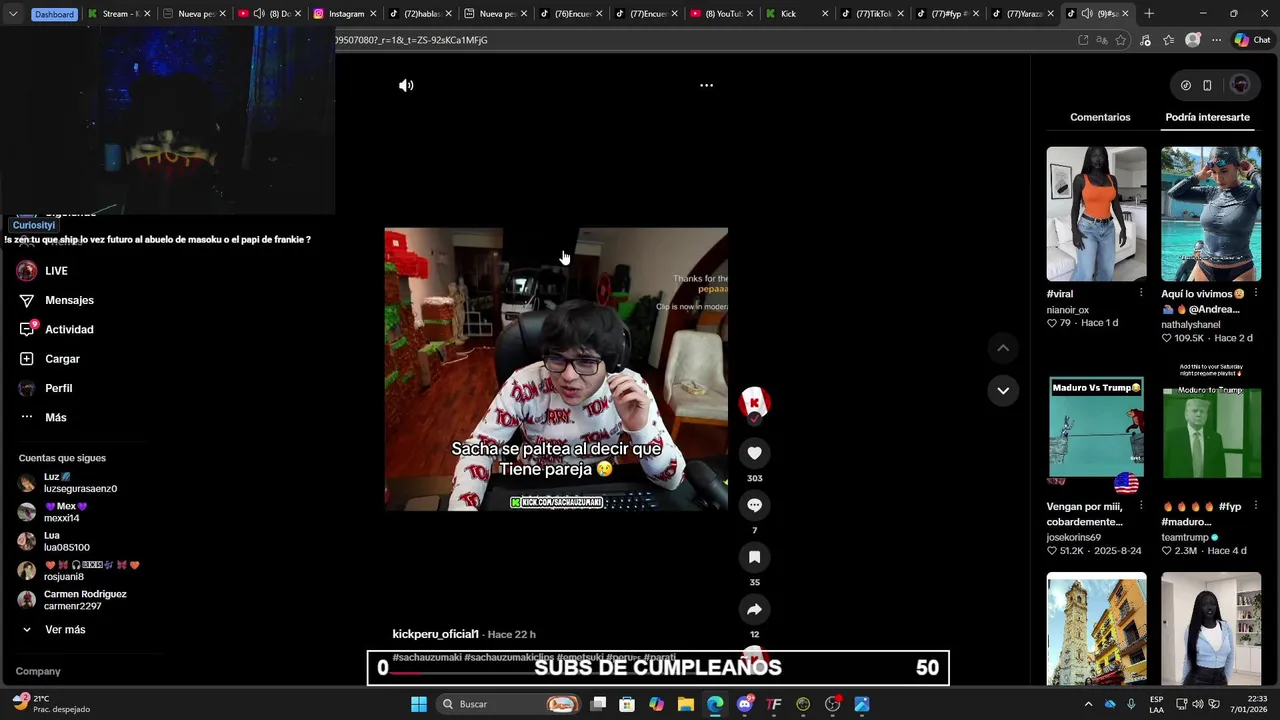Open the kickperu_oficial1 creator name
Image resolution: width=1280 pixels, height=720 pixels.
coord(435,634)
